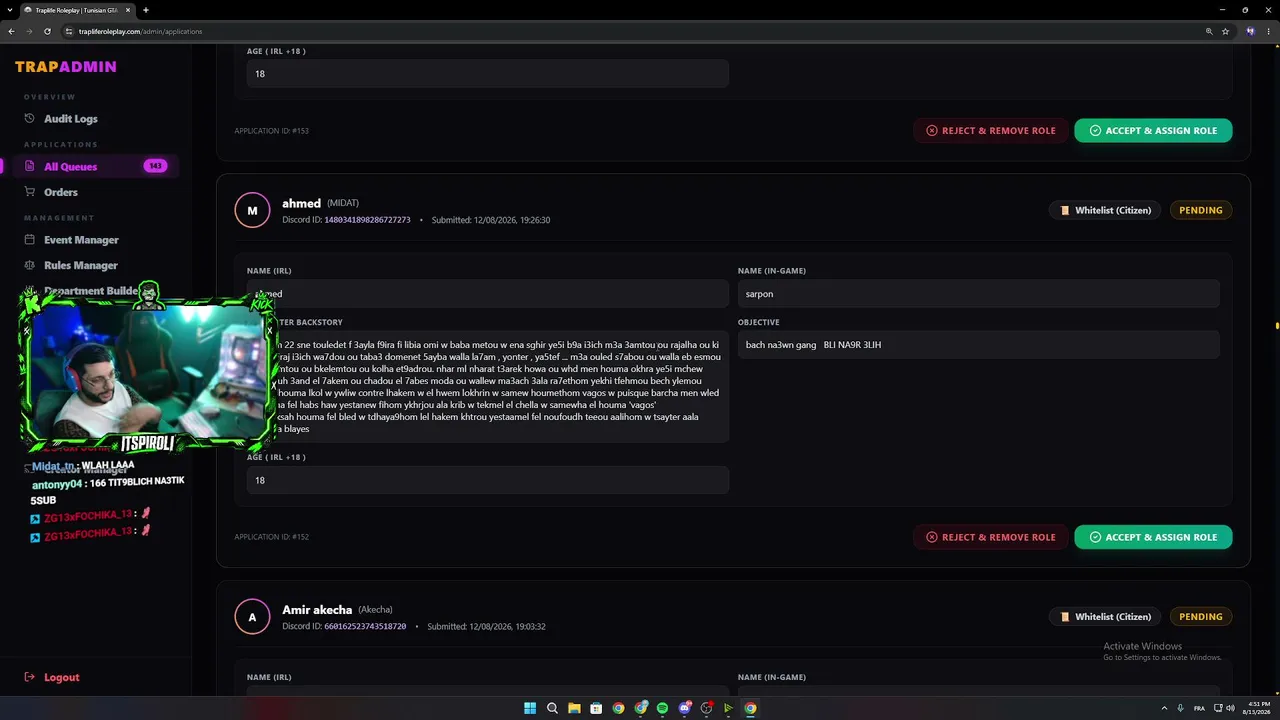This screenshot has height=720, width=1280.
Task: Reject and remove role for application #152
Action: click(x=990, y=537)
